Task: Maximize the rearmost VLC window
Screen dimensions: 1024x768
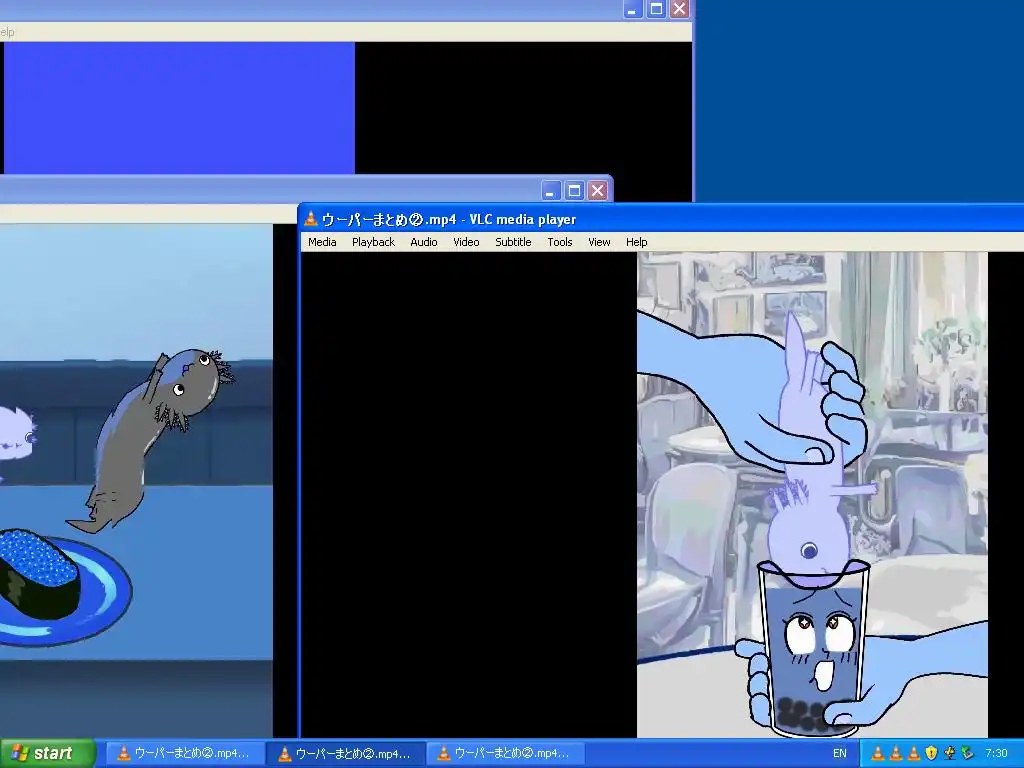Action: [x=656, y=9]
